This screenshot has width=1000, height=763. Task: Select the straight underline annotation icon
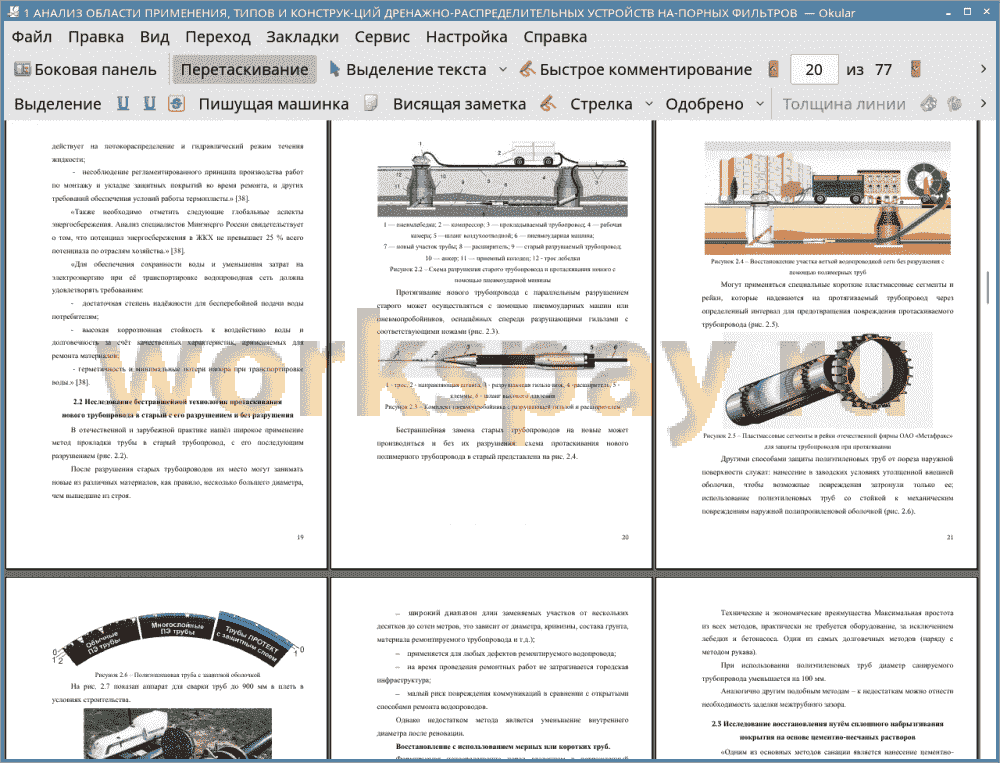(123, 104)
